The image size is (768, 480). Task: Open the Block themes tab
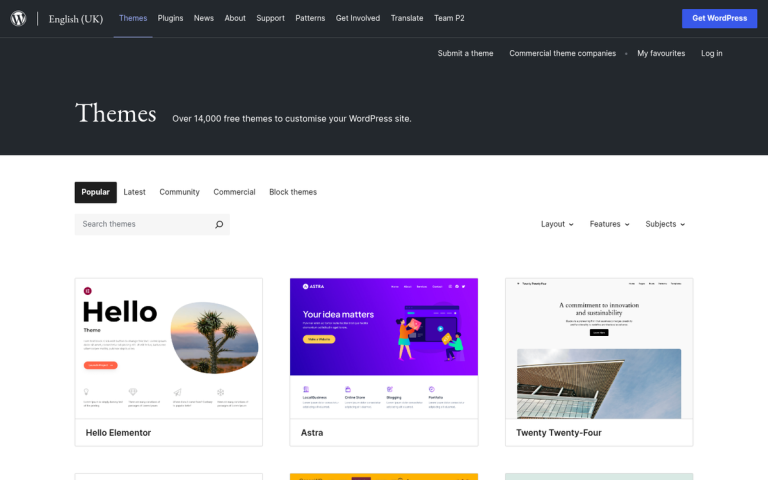click(293, 192)
